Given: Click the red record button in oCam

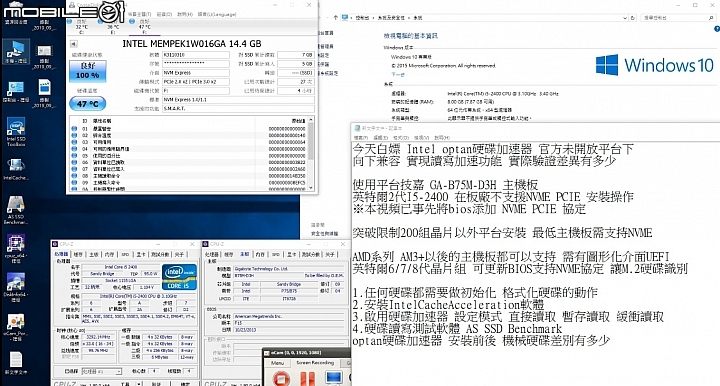Looking at the screenshot, I should click(x=281, y=379).
